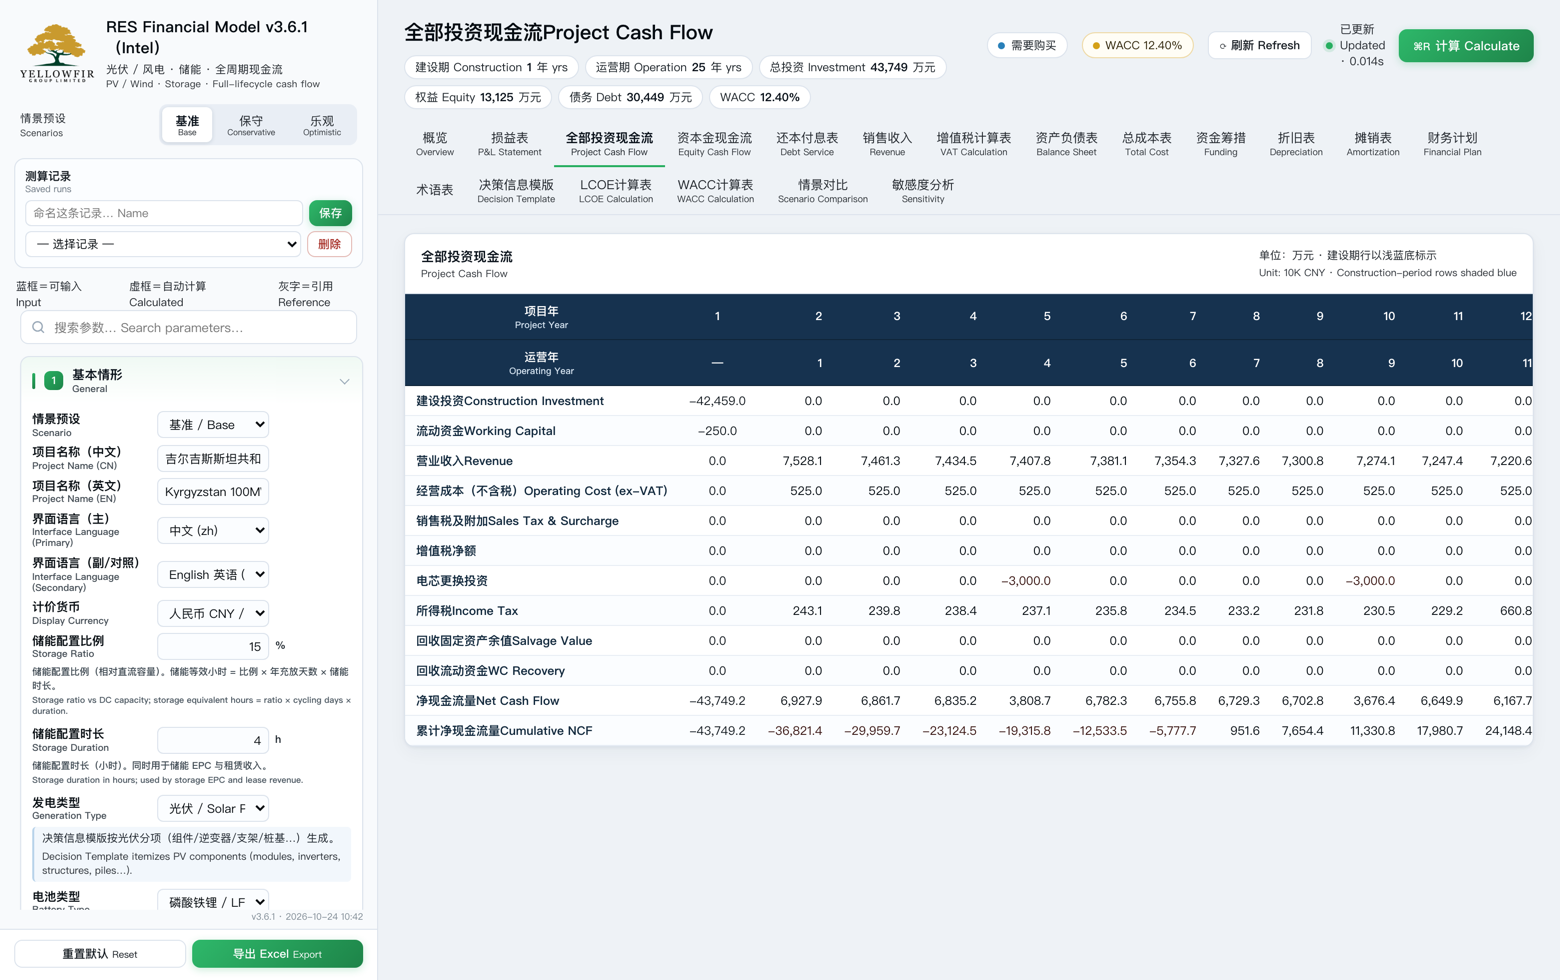Click the green section number 1 badge
1560x980 pixels.
click(x=54, y=381)
